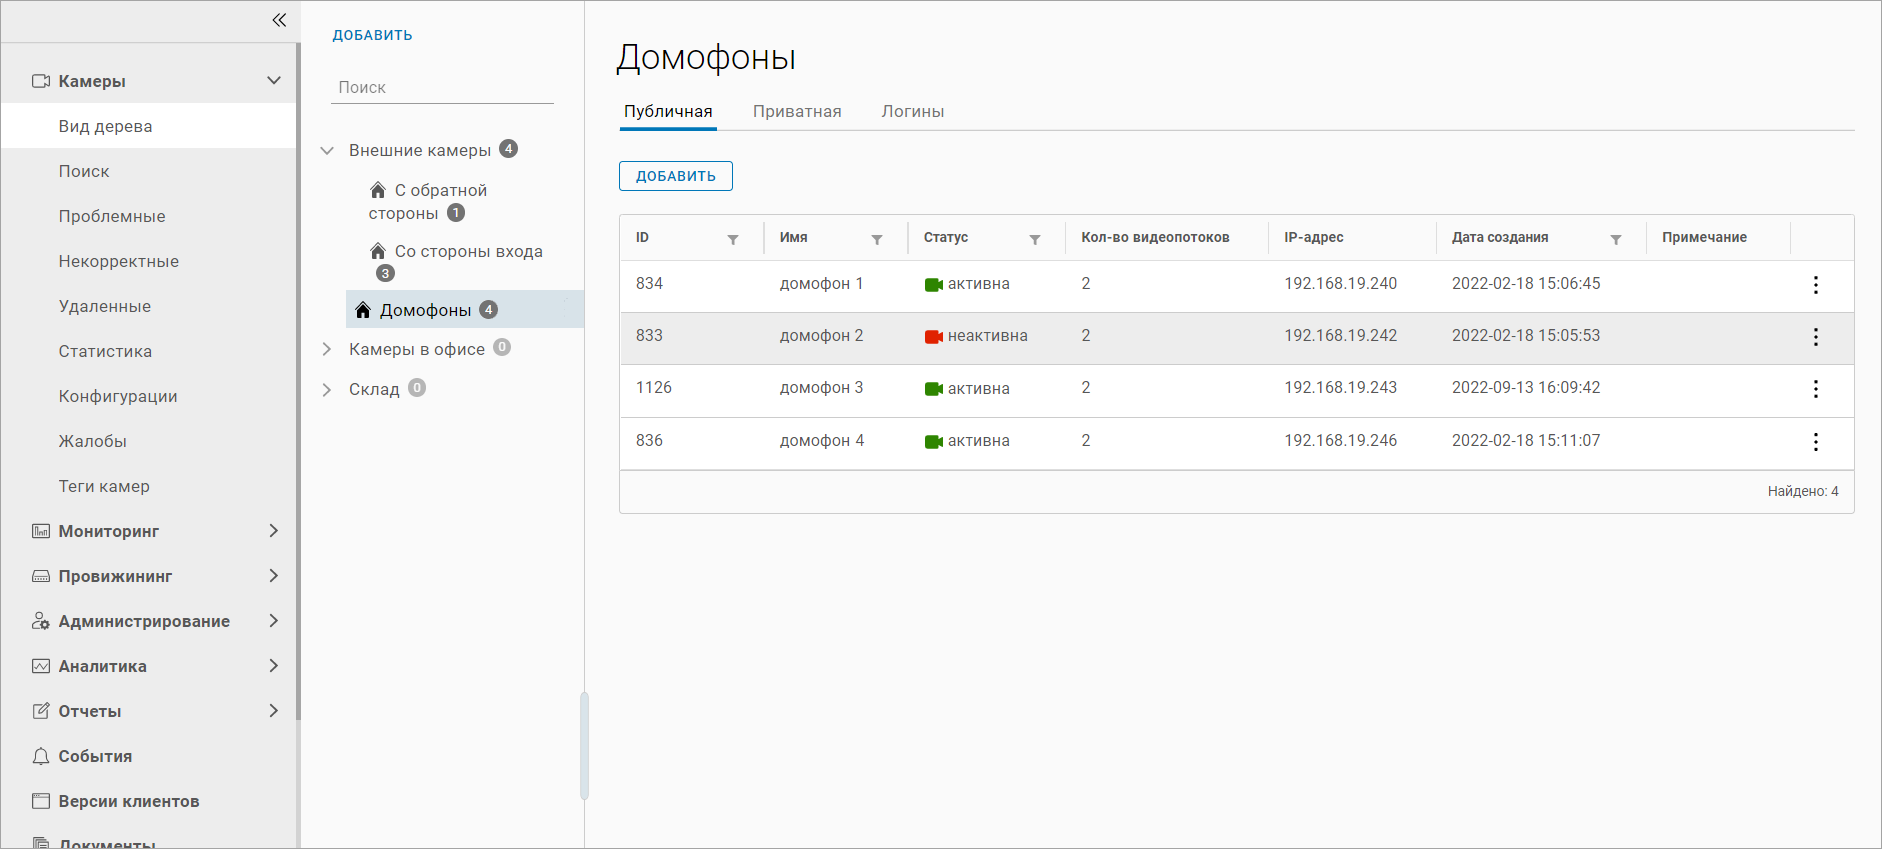Click the Поиск field in tree panel
This screenshot has height=849, width=1882.
point(442,88)
